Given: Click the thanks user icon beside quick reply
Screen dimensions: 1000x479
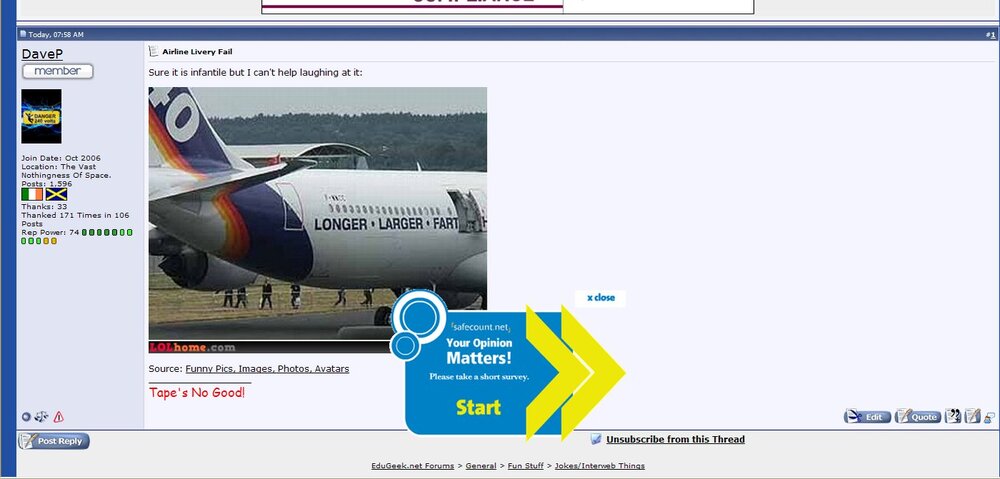Looking at the screenshot, I should pos(989,418).
